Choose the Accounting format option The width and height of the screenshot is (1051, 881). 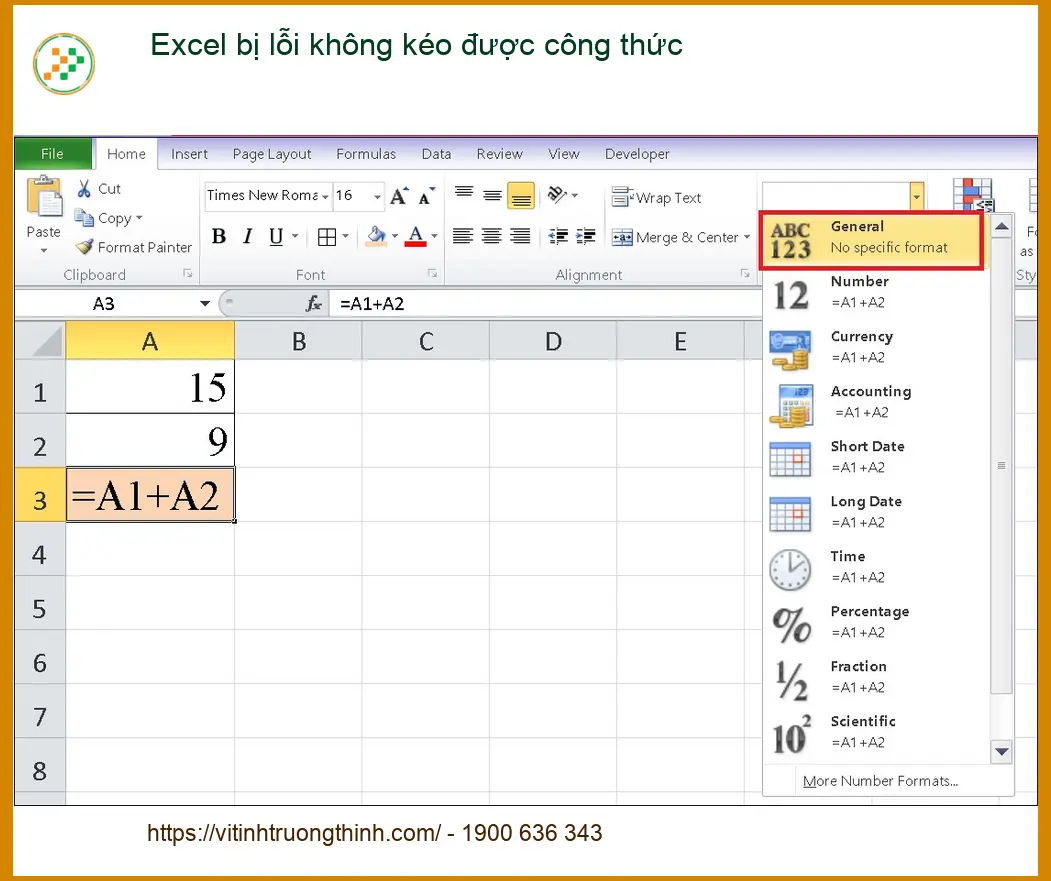point(875,402)
